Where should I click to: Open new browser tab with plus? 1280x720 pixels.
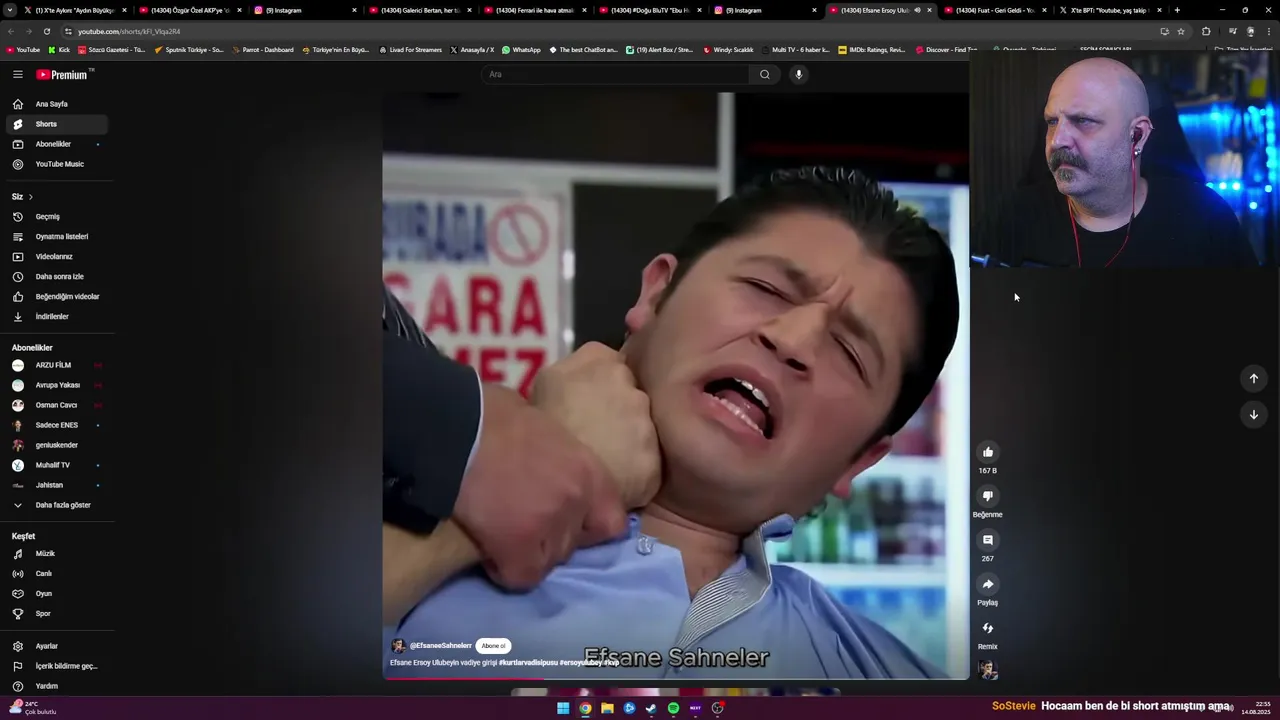1177,10
